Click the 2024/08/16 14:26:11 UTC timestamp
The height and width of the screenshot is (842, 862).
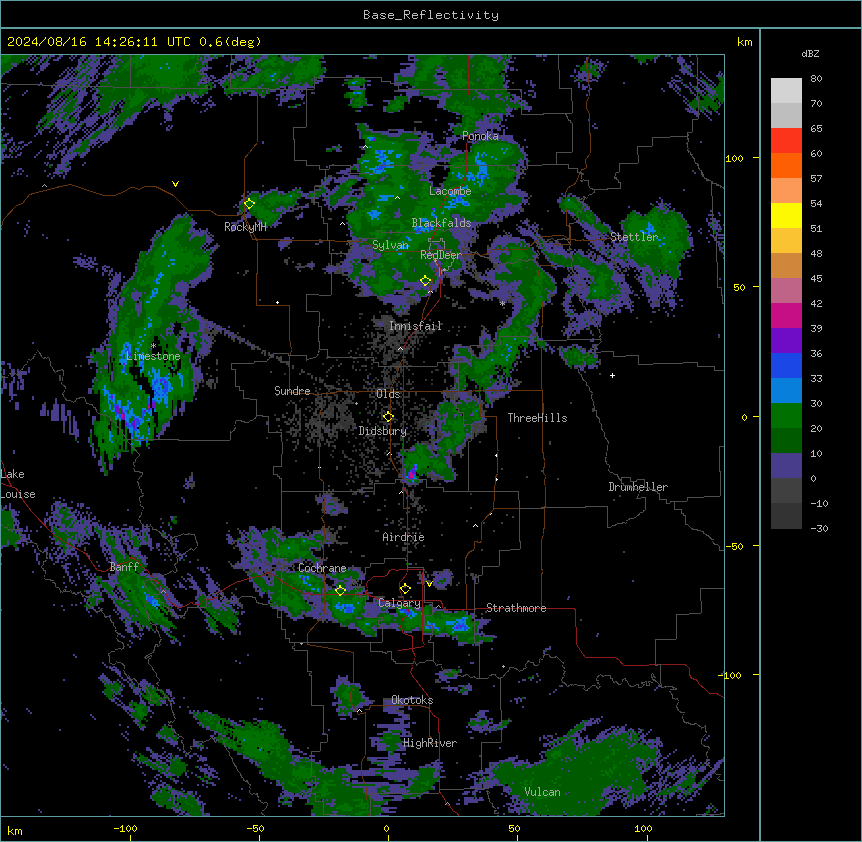coord(99,42)
